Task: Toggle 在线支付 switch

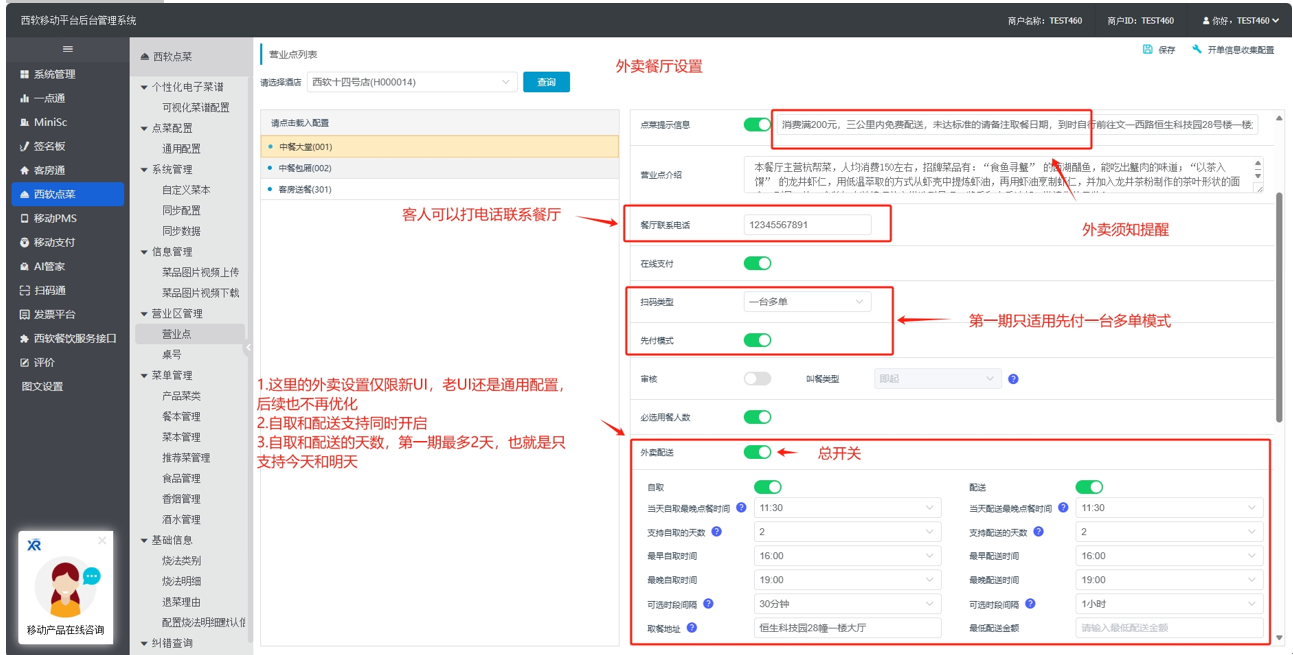Action: (757, 263)
